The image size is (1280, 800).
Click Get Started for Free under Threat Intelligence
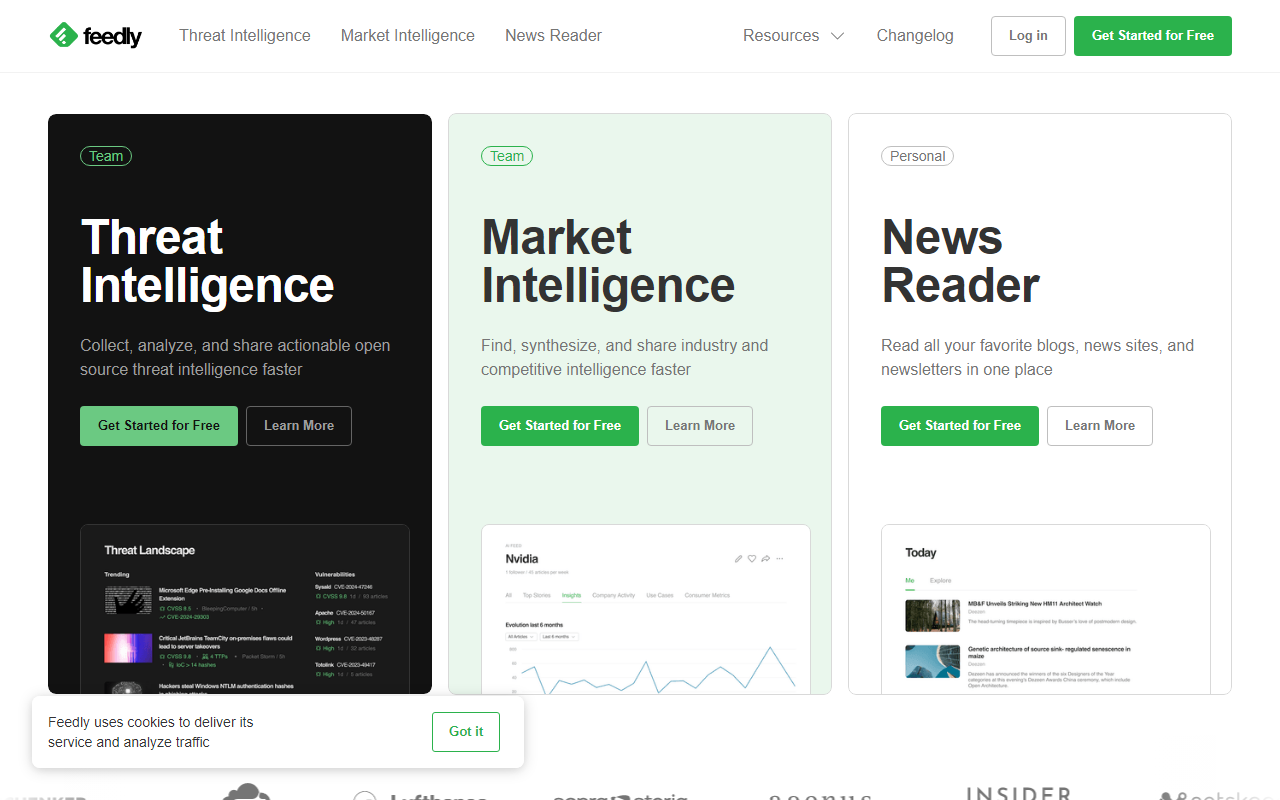coord(159,426)
